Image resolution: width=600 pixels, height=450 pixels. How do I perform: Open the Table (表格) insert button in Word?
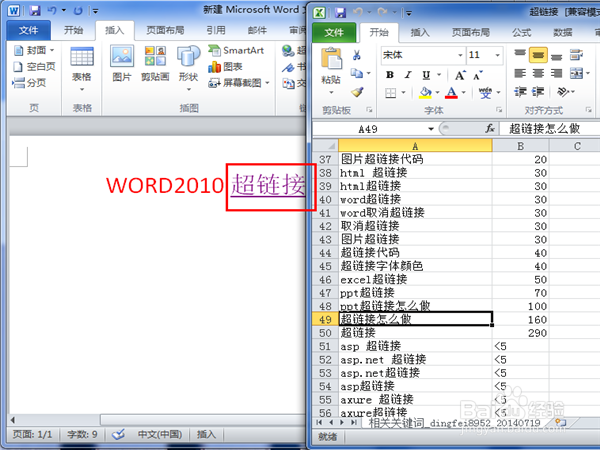point(82,69)
